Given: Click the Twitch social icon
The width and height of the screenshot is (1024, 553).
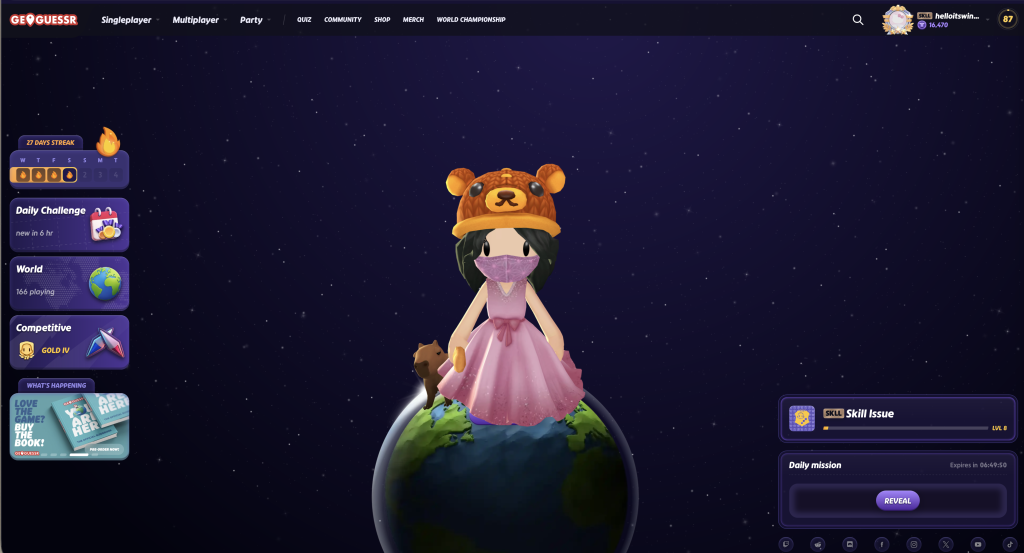Looking at the screenshot, I should pos(786,544).
